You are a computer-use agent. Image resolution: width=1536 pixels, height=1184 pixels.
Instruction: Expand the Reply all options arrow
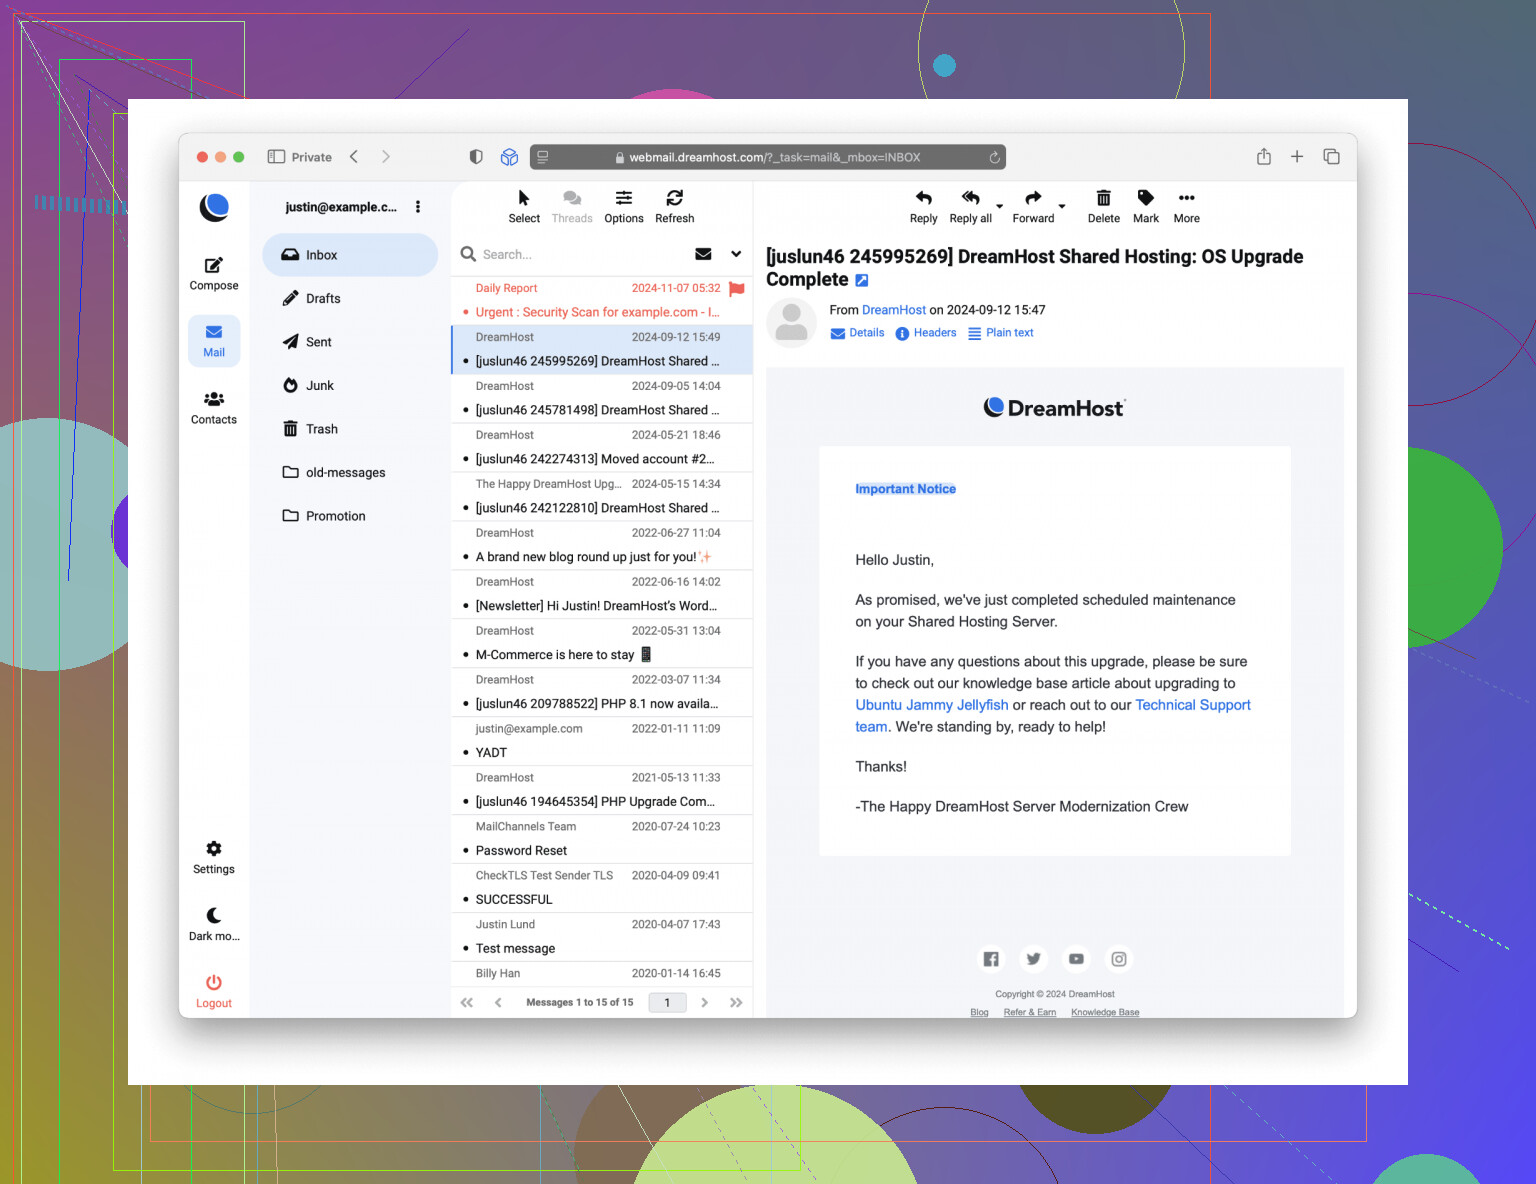coord(999,207)
